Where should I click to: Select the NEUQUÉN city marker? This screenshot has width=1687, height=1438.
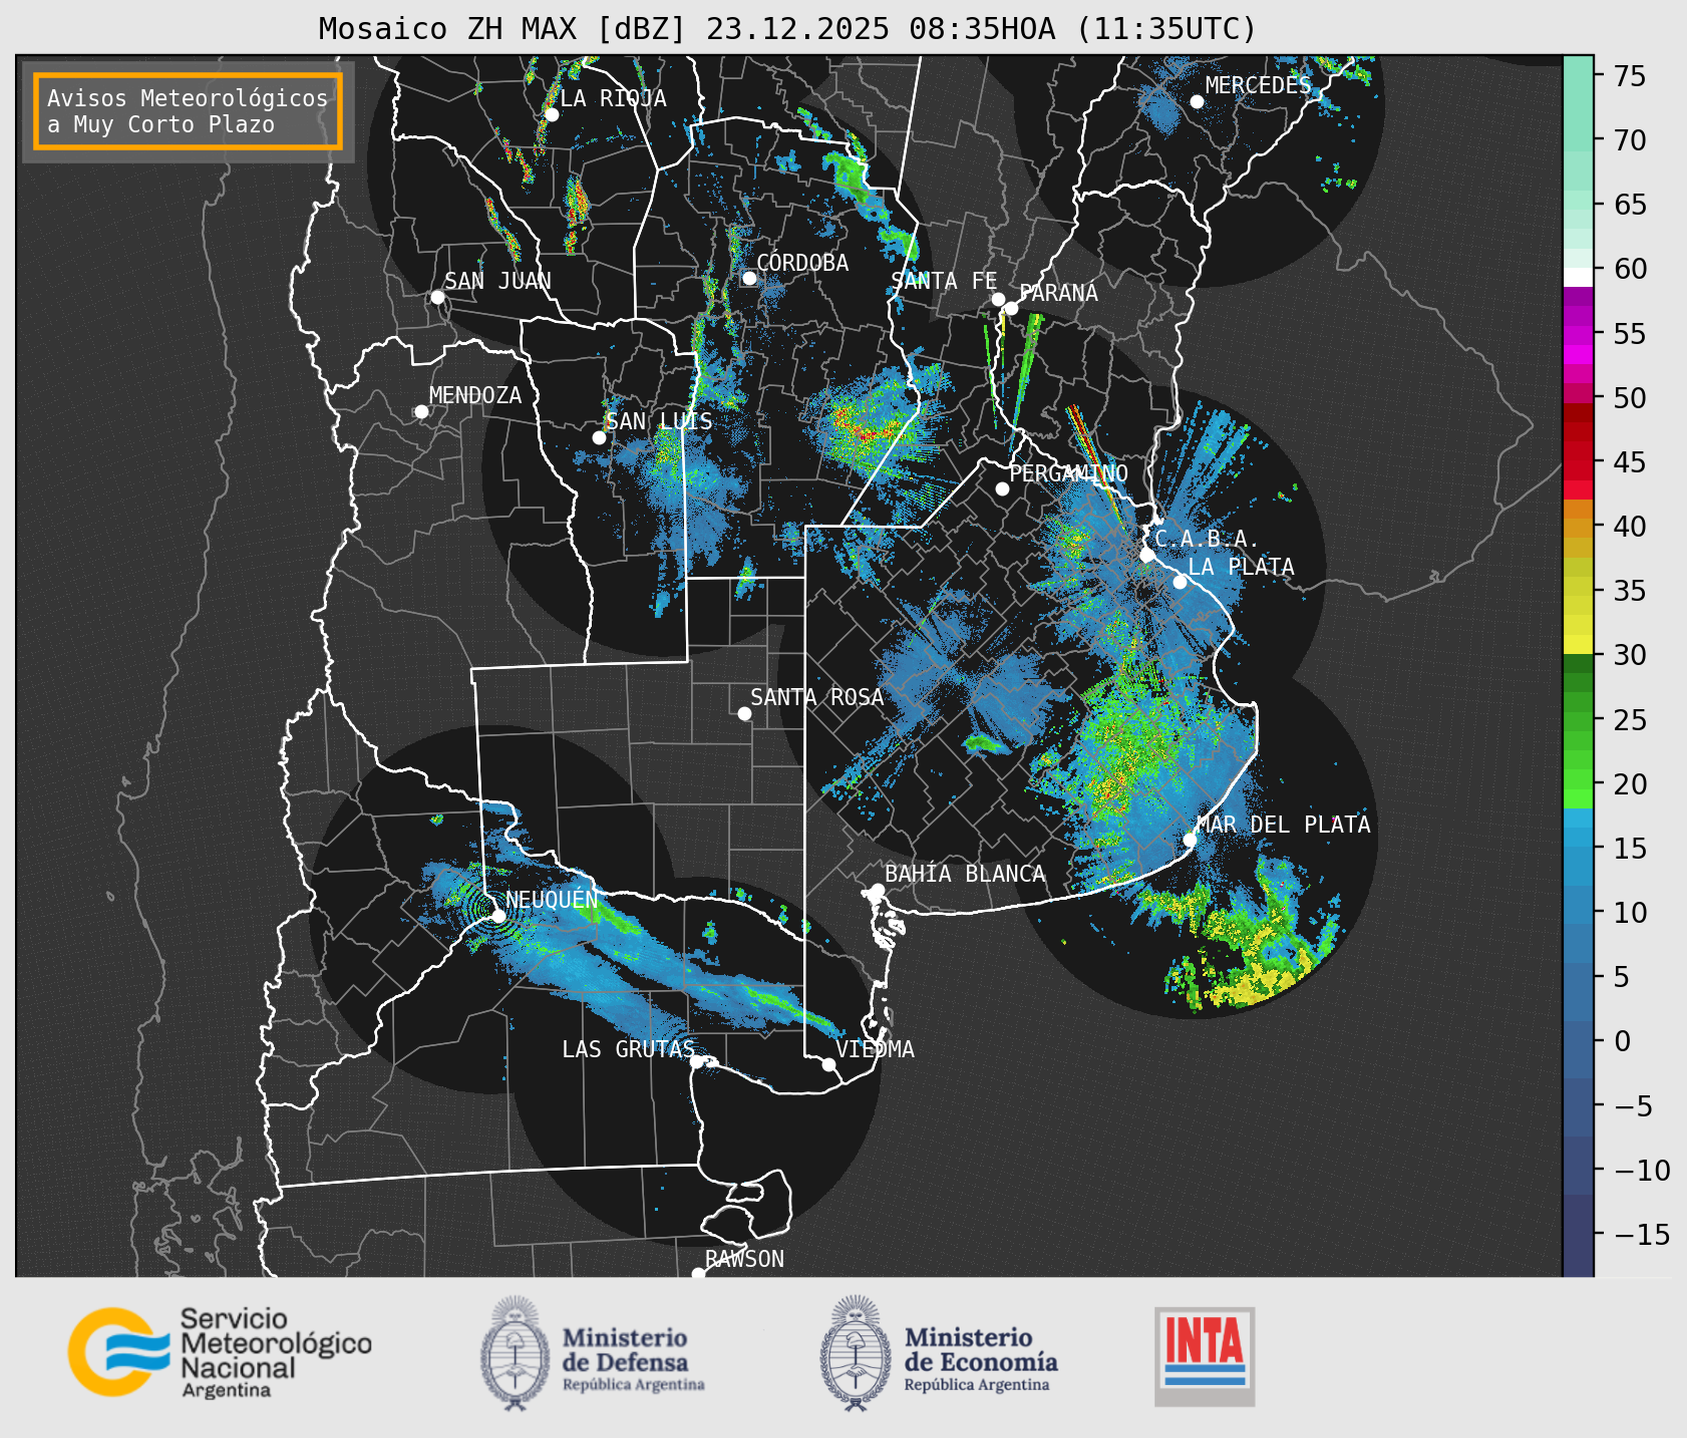(498, 915)
